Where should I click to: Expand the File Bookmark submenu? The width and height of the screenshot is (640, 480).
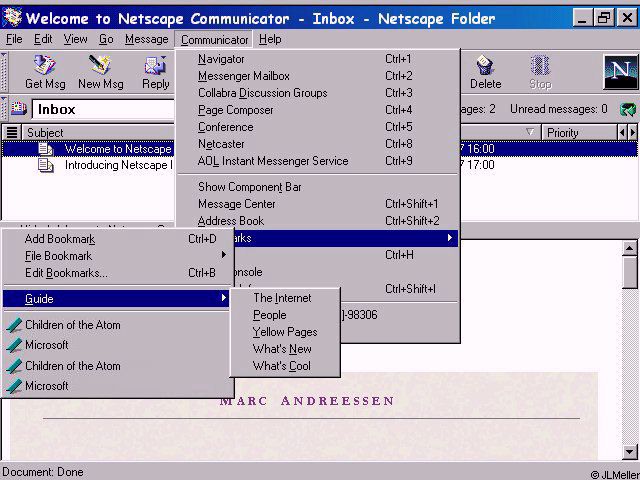pyautogui.click(x=116, y=256)
